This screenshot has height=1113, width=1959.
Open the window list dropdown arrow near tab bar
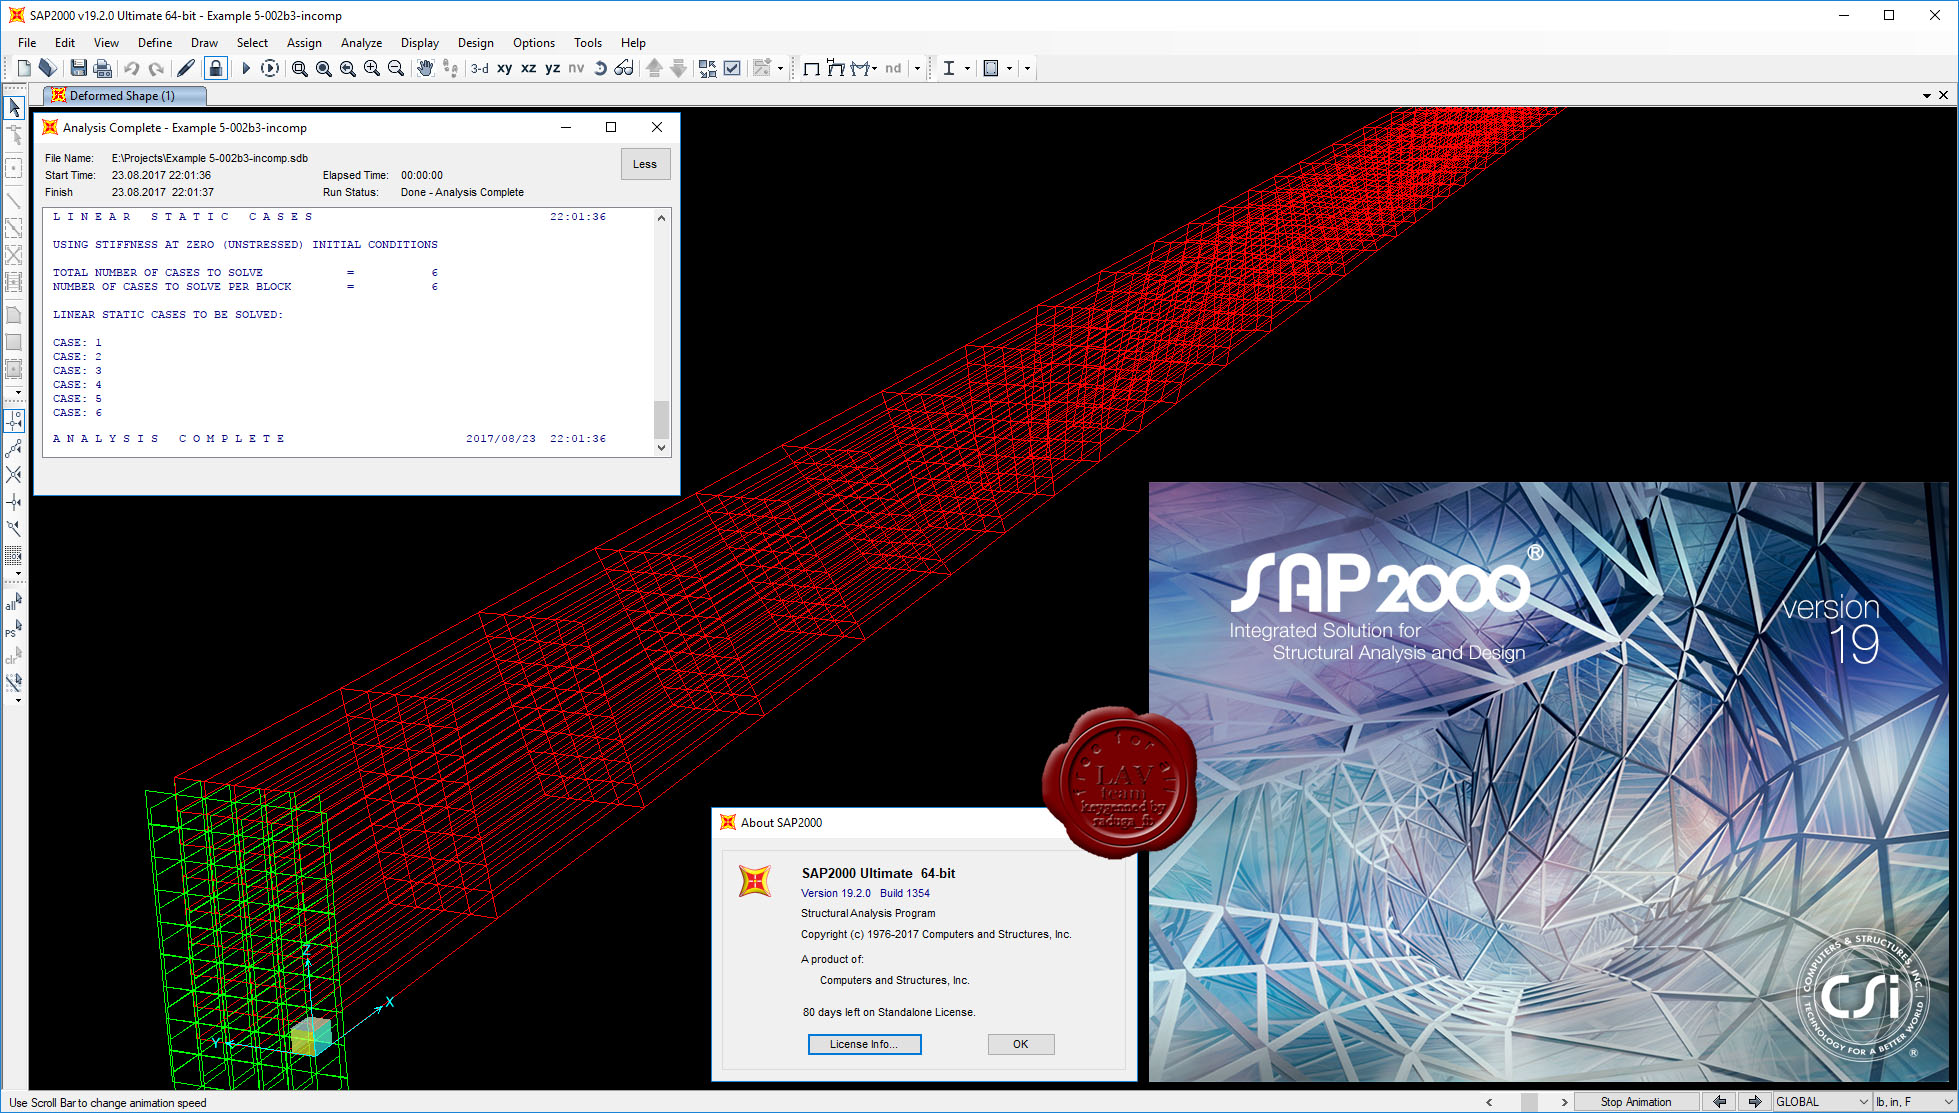tap(1926, 96)
